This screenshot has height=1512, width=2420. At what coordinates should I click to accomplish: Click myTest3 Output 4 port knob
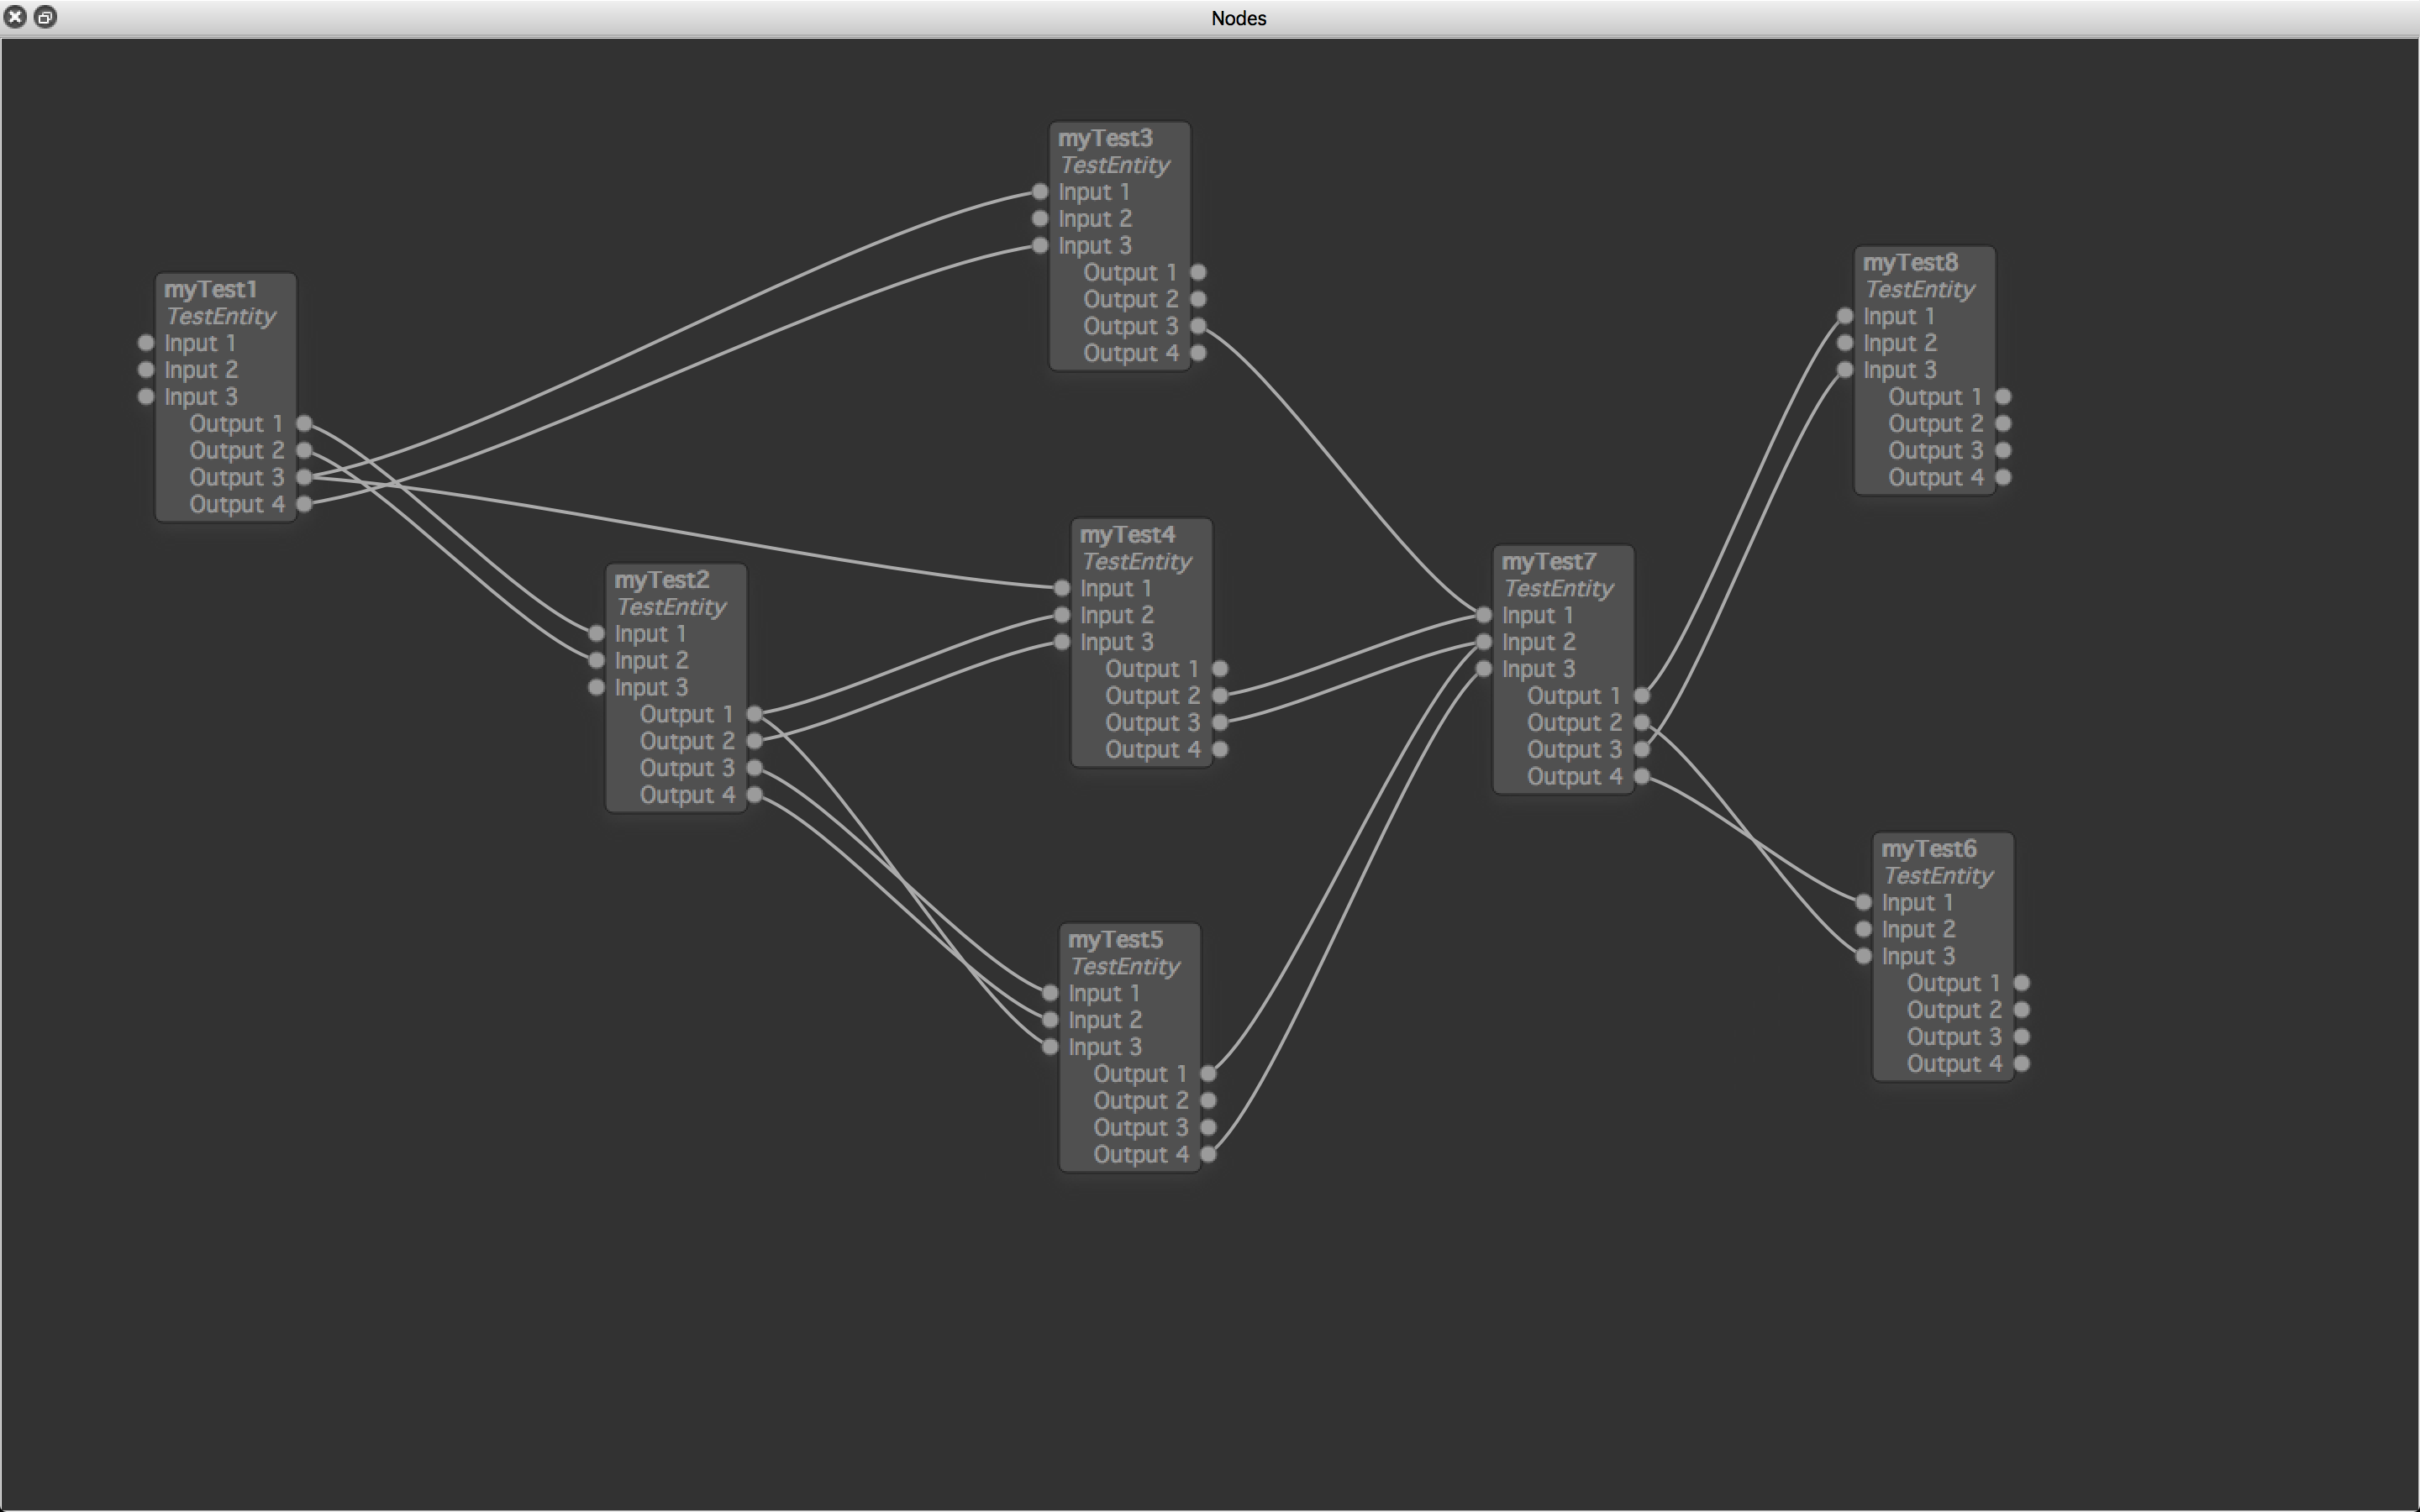pos(1198,353)
